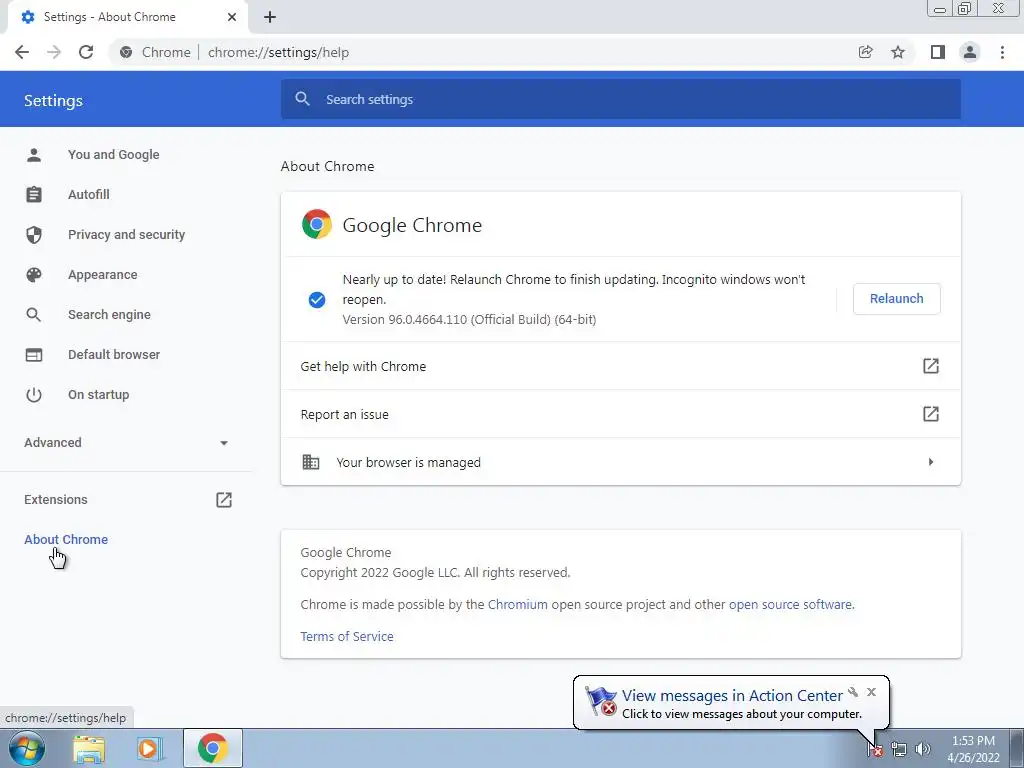Screen dimensions: 1024x768
Task: Share this page via the share icon
Action: 865,52
